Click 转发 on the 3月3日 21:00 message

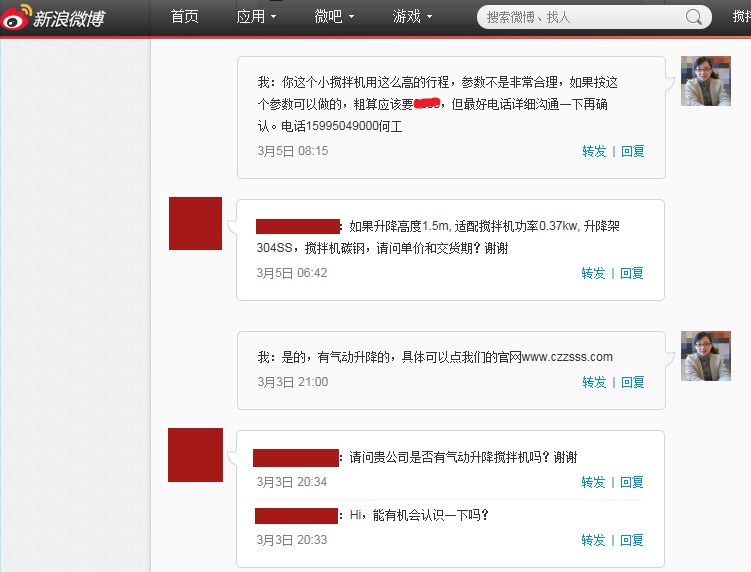[x=594, y=382]
